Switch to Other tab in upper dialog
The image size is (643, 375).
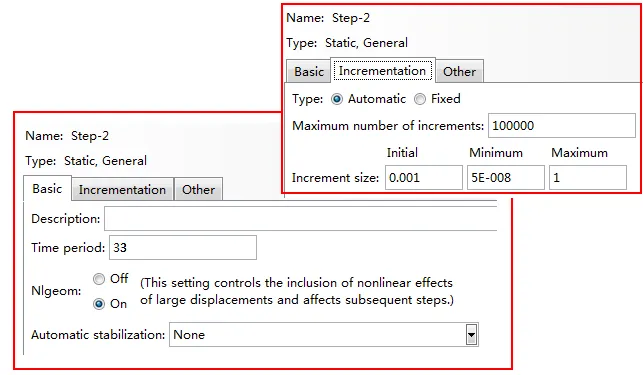pyautogui.click(x=459, y=72)
